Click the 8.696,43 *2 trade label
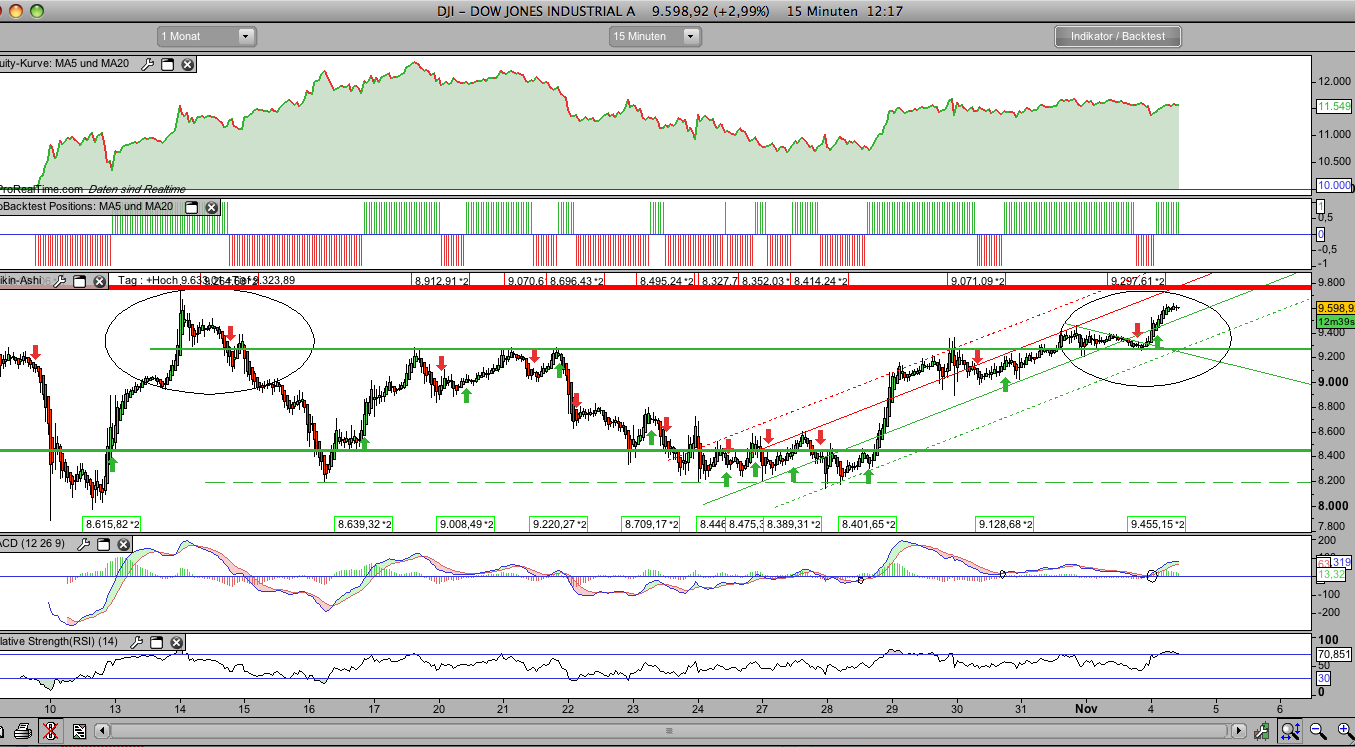The image size is (1355, 747). tap(577, 281)
